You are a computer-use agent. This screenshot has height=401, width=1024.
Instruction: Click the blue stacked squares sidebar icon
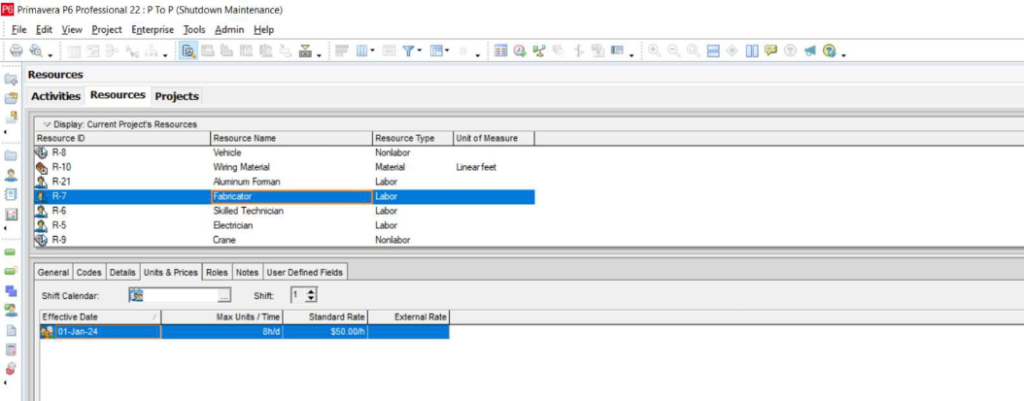coord(11,291)
